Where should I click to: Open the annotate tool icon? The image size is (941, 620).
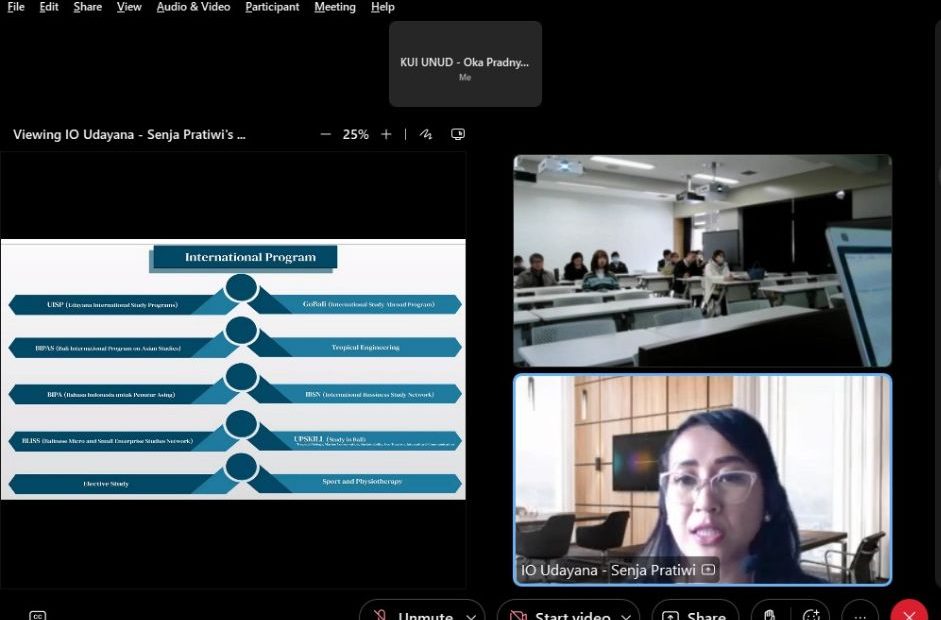pyautogui.click(x=426, y=134)
